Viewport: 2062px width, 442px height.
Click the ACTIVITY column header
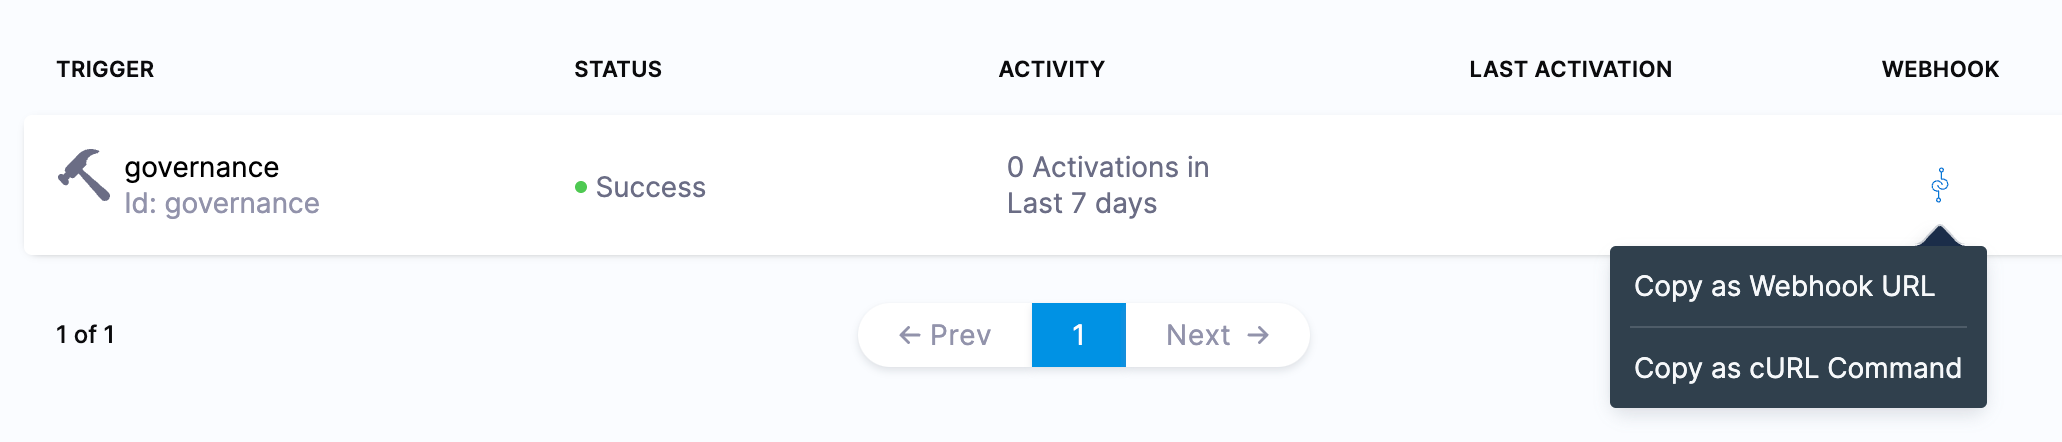coord(1051,69)
